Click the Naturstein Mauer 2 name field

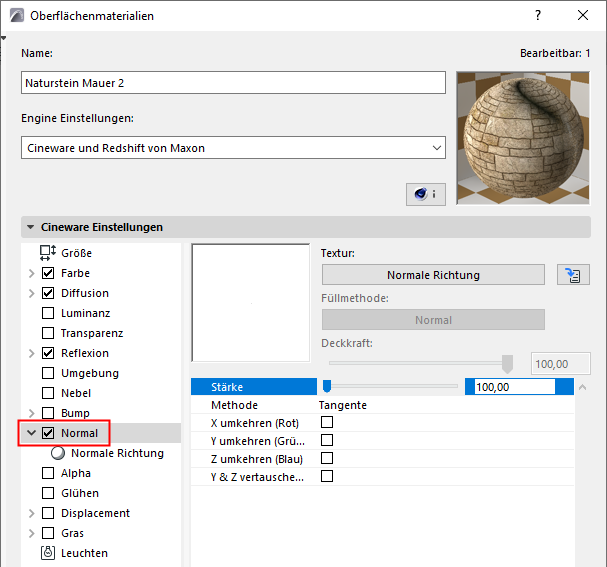coord(233,82)
